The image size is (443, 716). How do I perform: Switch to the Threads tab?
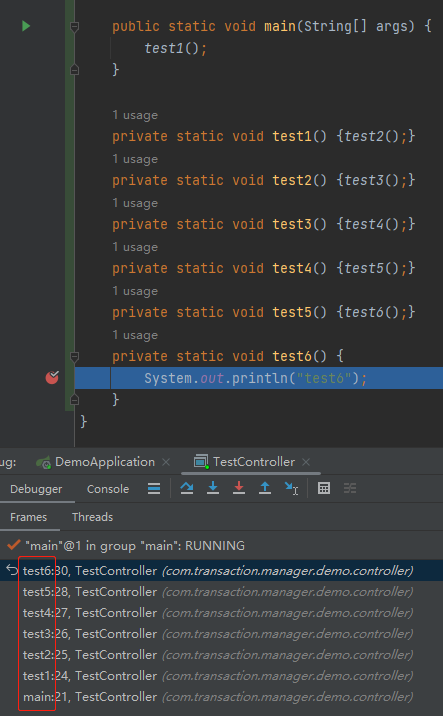[x=92, y=517]
